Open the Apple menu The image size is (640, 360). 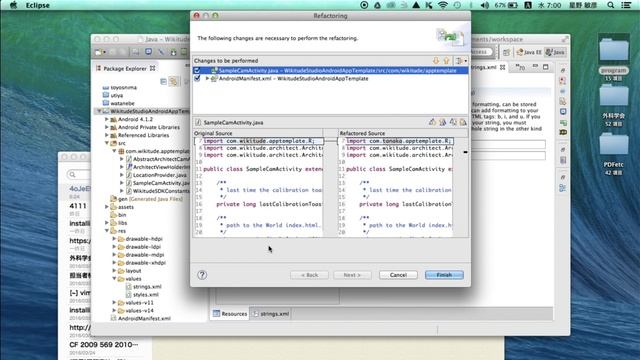point(13,5)
